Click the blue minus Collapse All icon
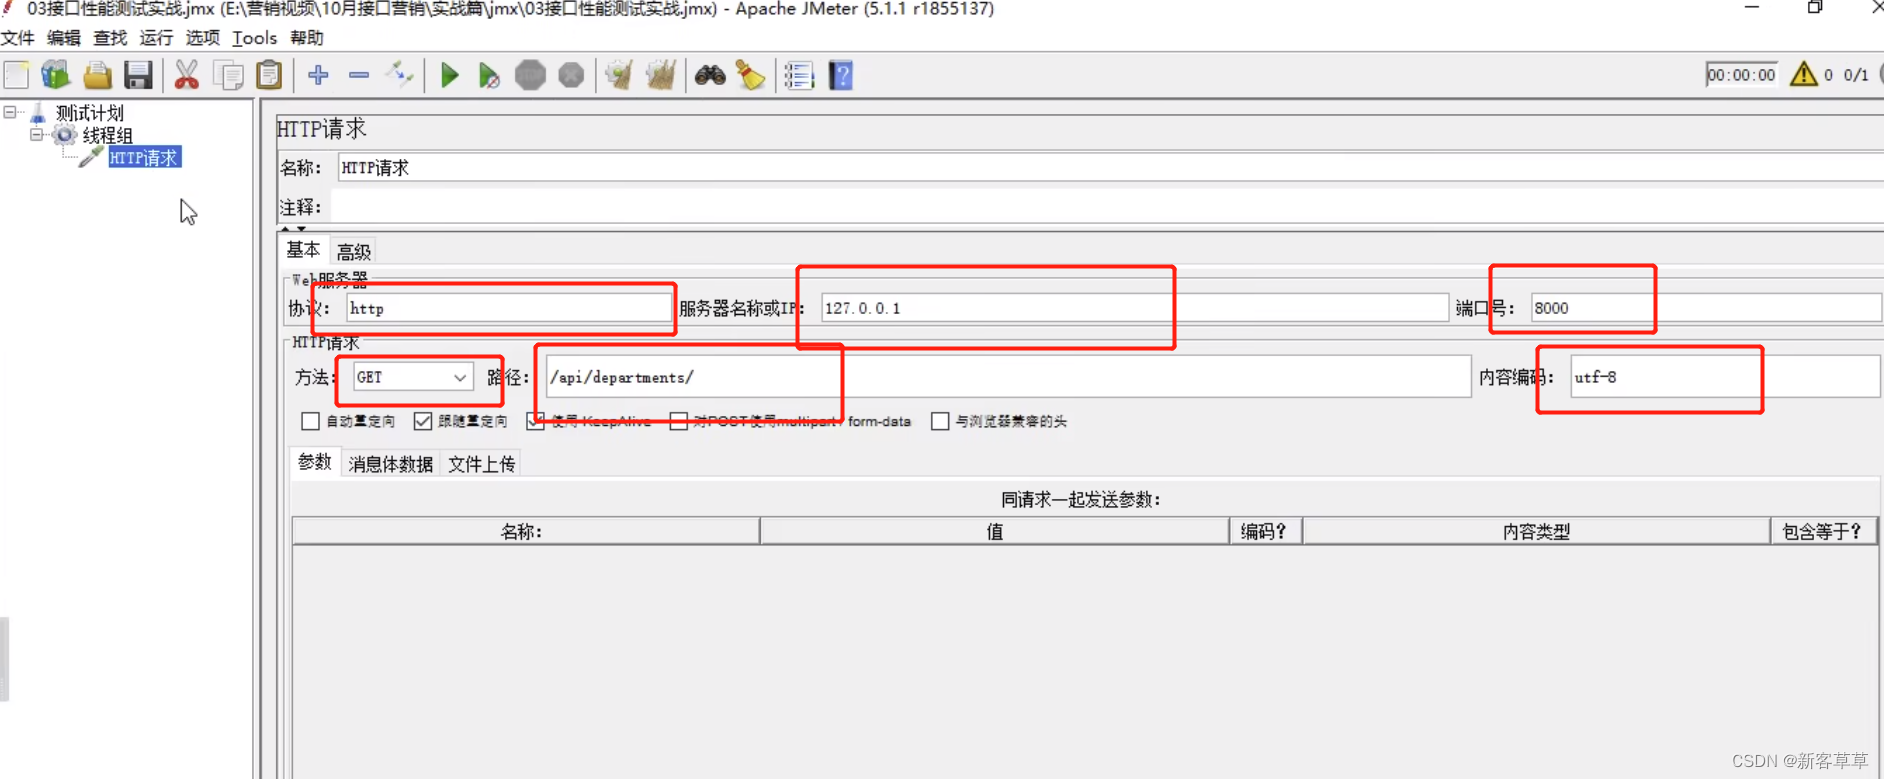 [x=359, y=75]
